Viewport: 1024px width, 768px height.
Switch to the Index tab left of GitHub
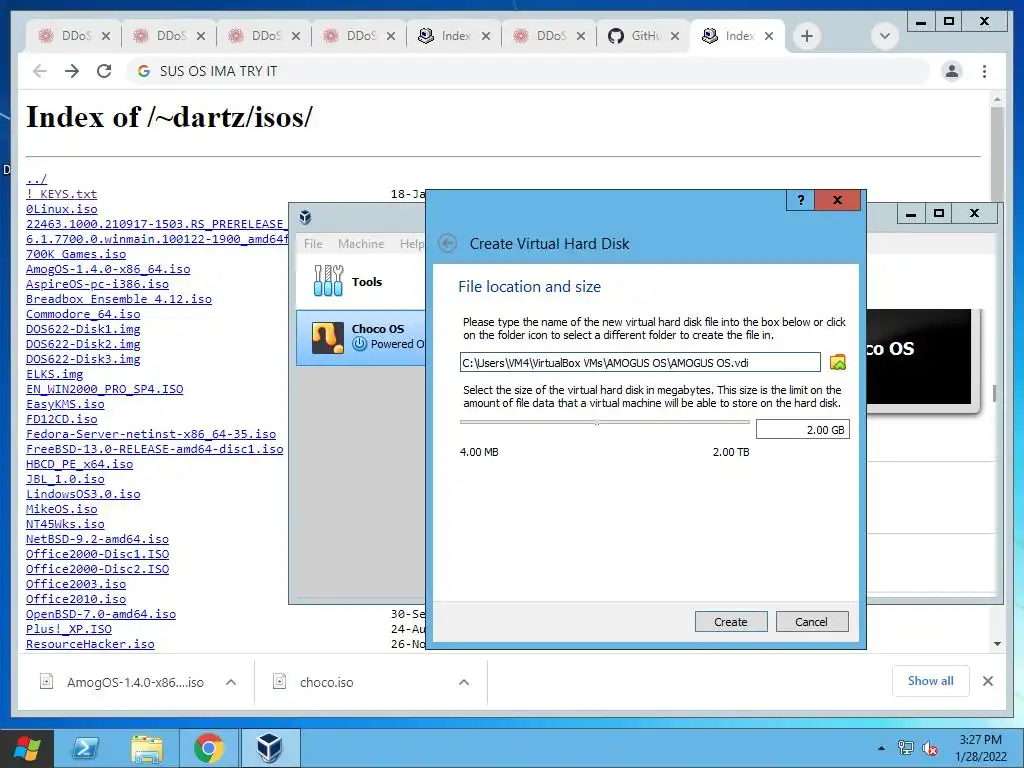[x=455, y=36]
